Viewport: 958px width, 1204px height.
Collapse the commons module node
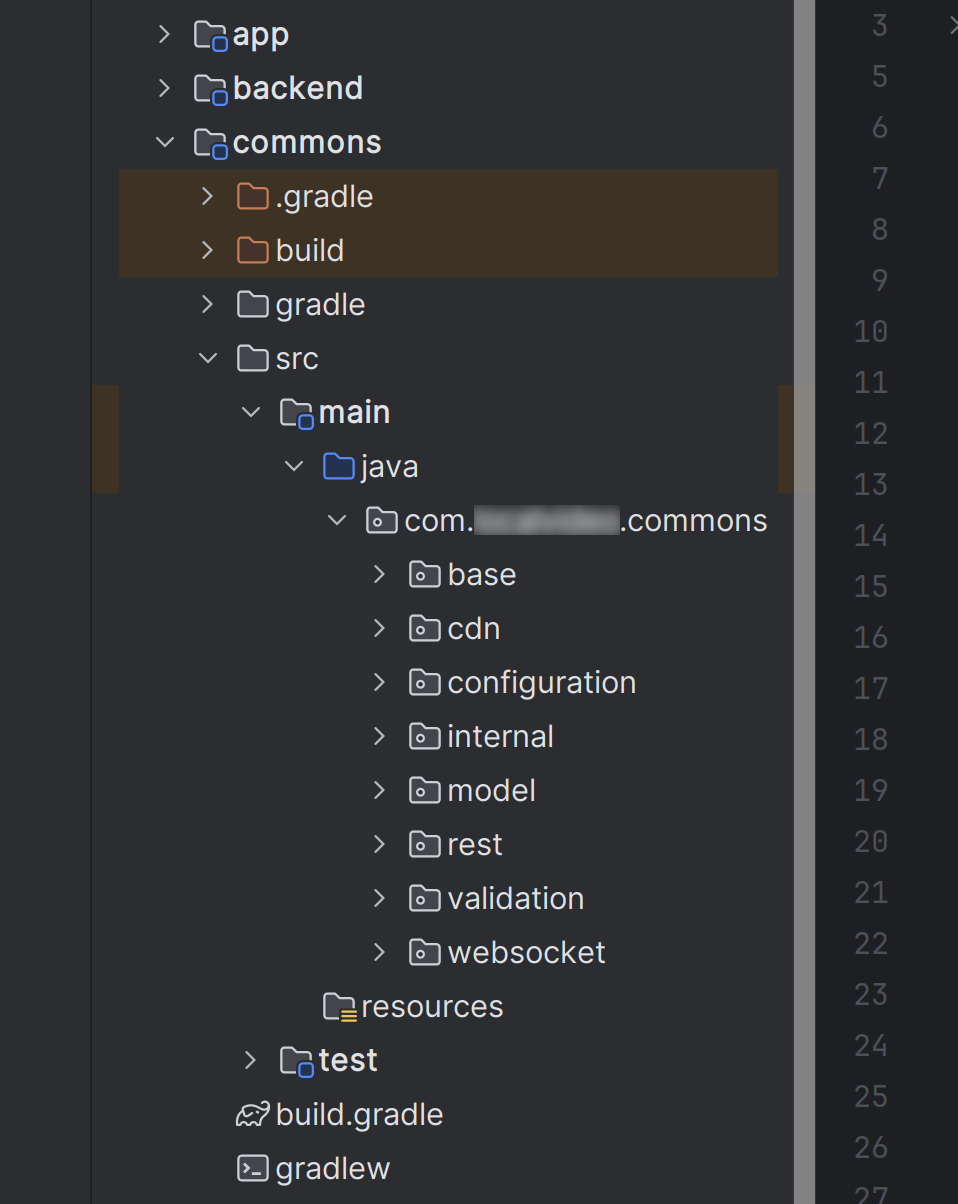[x=165, y=143]
